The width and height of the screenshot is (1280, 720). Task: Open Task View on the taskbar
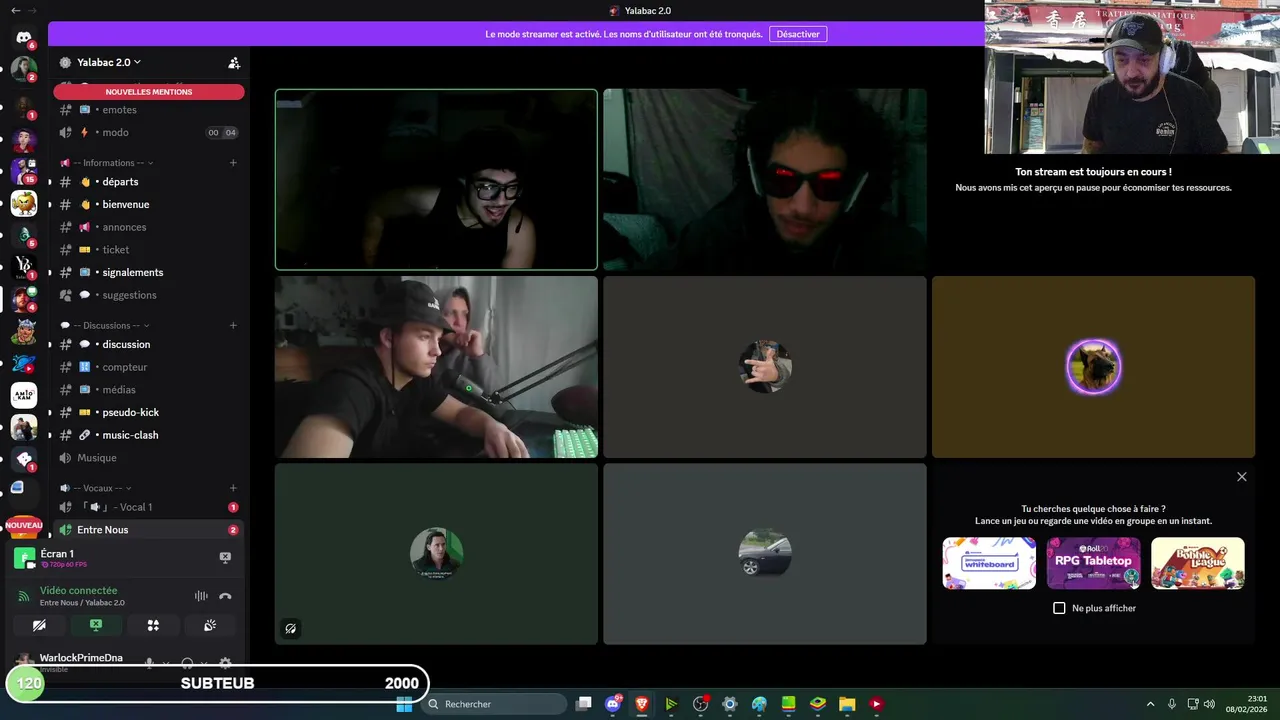(584, 704)
